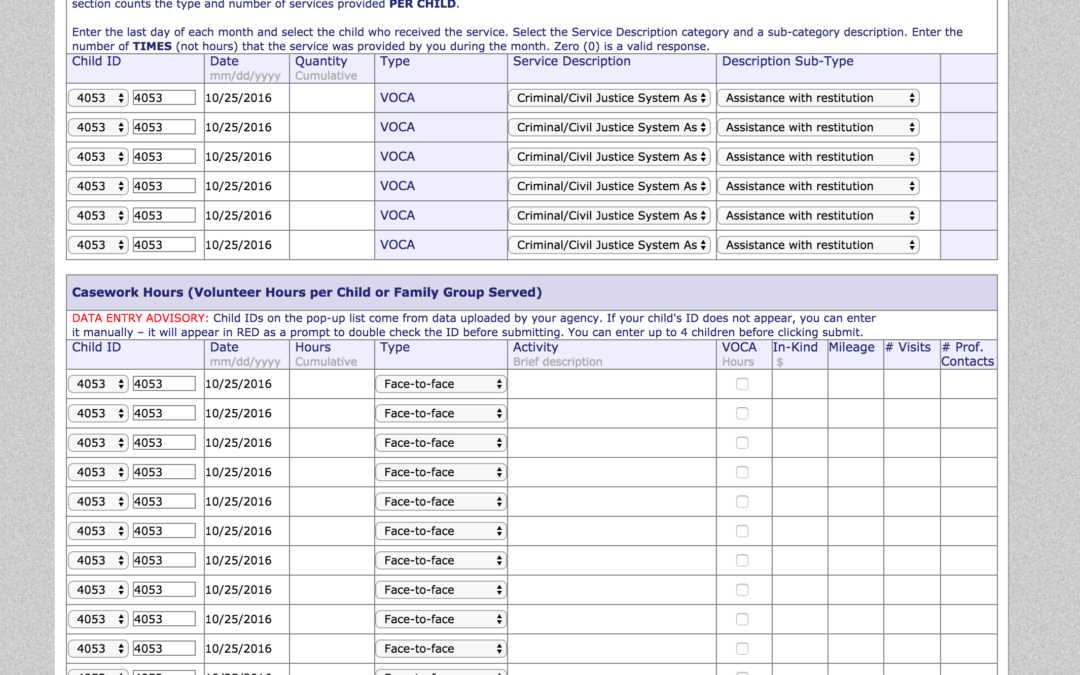Click VOCA type text in fifth services row
This screenshot has width=1080, height=675.
(397, 215)
